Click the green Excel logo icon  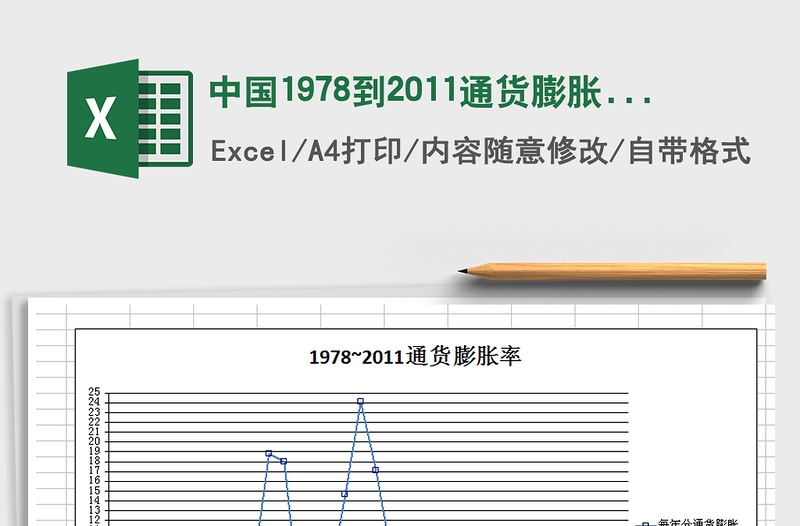pyautogui.click(x=130, y=119)
